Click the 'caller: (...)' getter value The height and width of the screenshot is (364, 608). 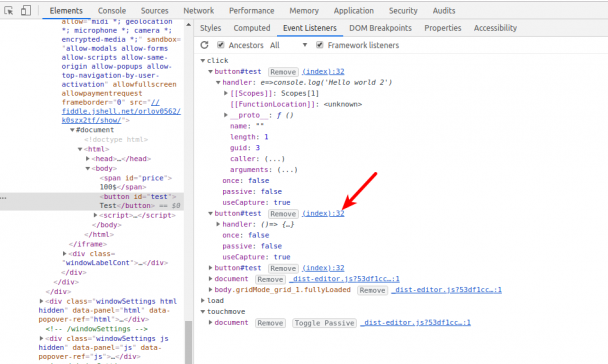[x=275, y=159]
